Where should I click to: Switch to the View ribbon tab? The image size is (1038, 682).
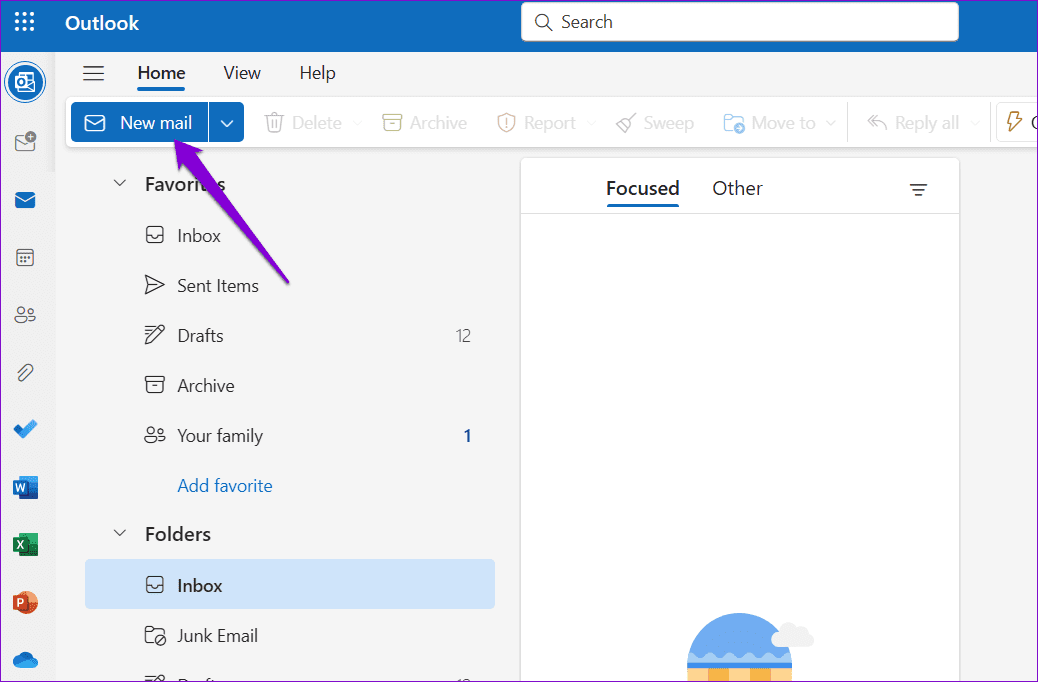241,73
